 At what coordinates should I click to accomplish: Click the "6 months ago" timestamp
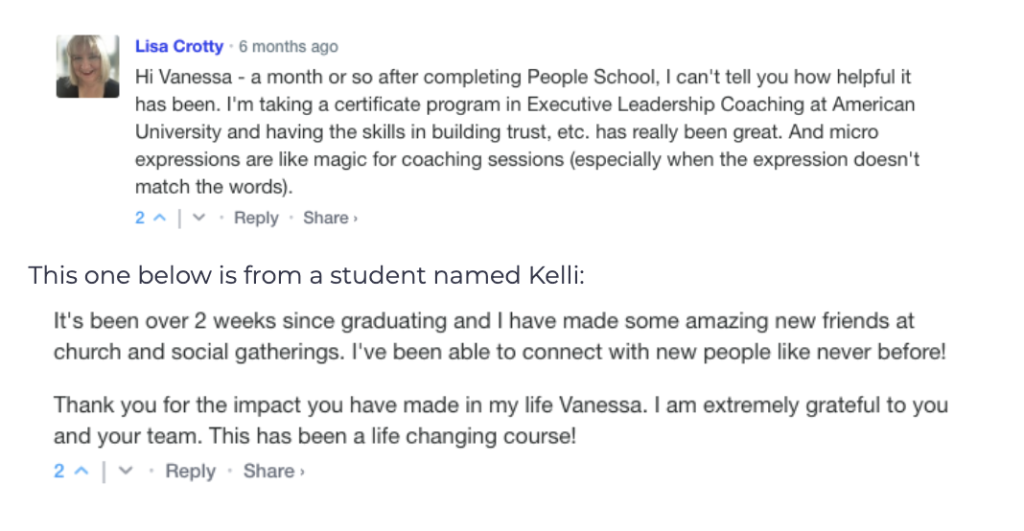point(288,47)
